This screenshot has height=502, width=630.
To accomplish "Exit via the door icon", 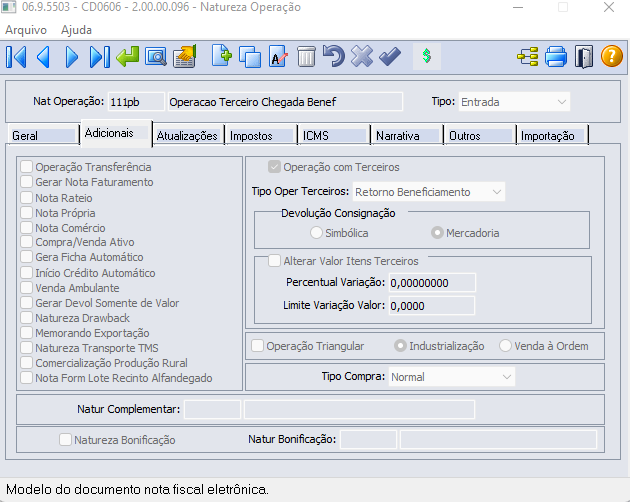I will (584, 57).
